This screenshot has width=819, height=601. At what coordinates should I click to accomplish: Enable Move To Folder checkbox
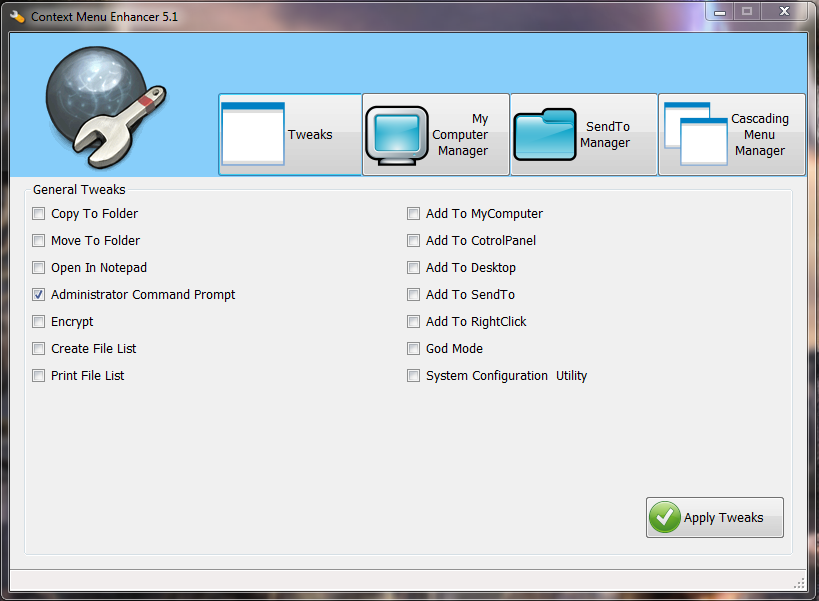(39, 241)
